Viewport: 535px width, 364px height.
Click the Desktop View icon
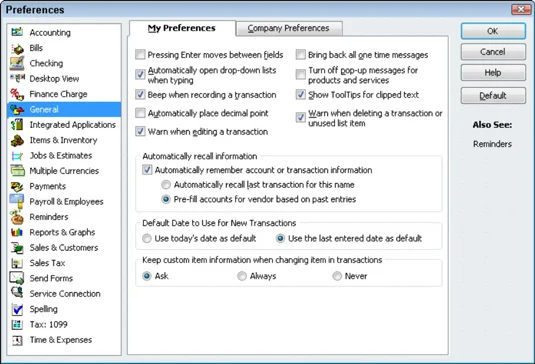pyautogui.click(x=17, y=78)
